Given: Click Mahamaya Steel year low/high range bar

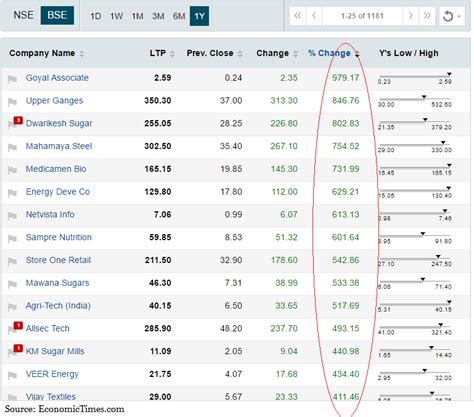Looking at the screenshot, I should [415, 144].
